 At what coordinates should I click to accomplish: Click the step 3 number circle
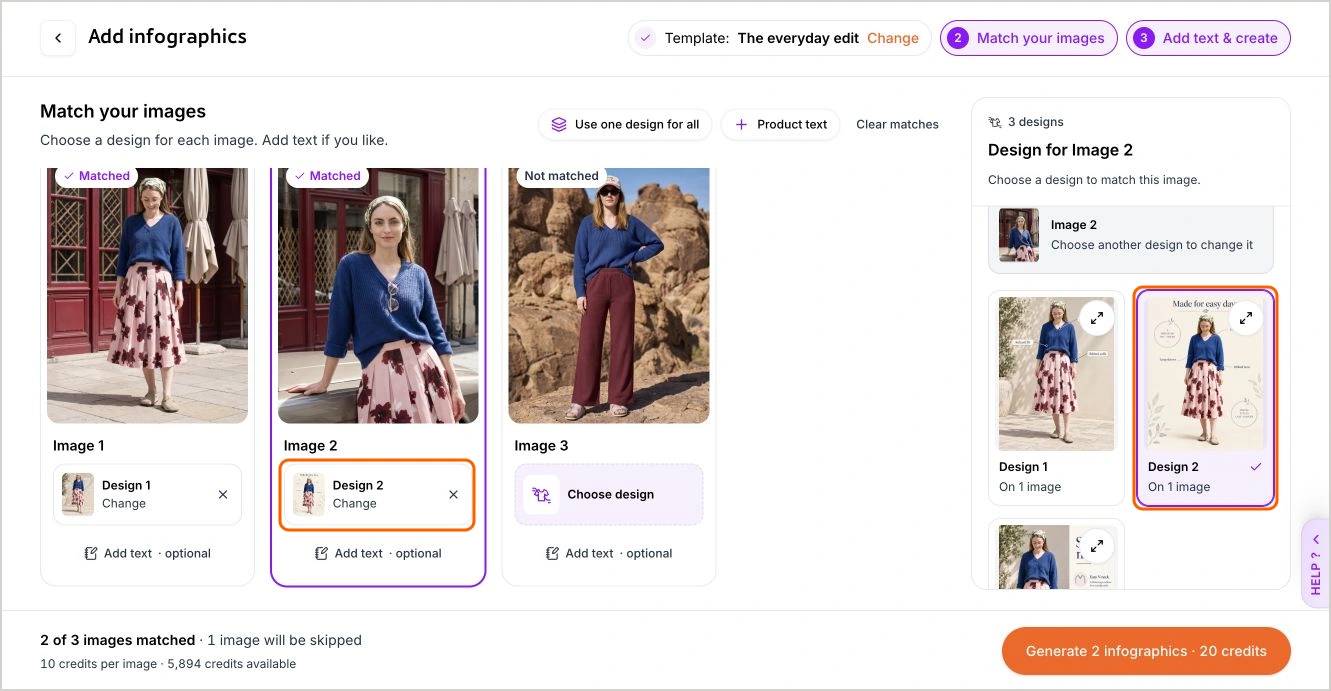pos(1144,38)
